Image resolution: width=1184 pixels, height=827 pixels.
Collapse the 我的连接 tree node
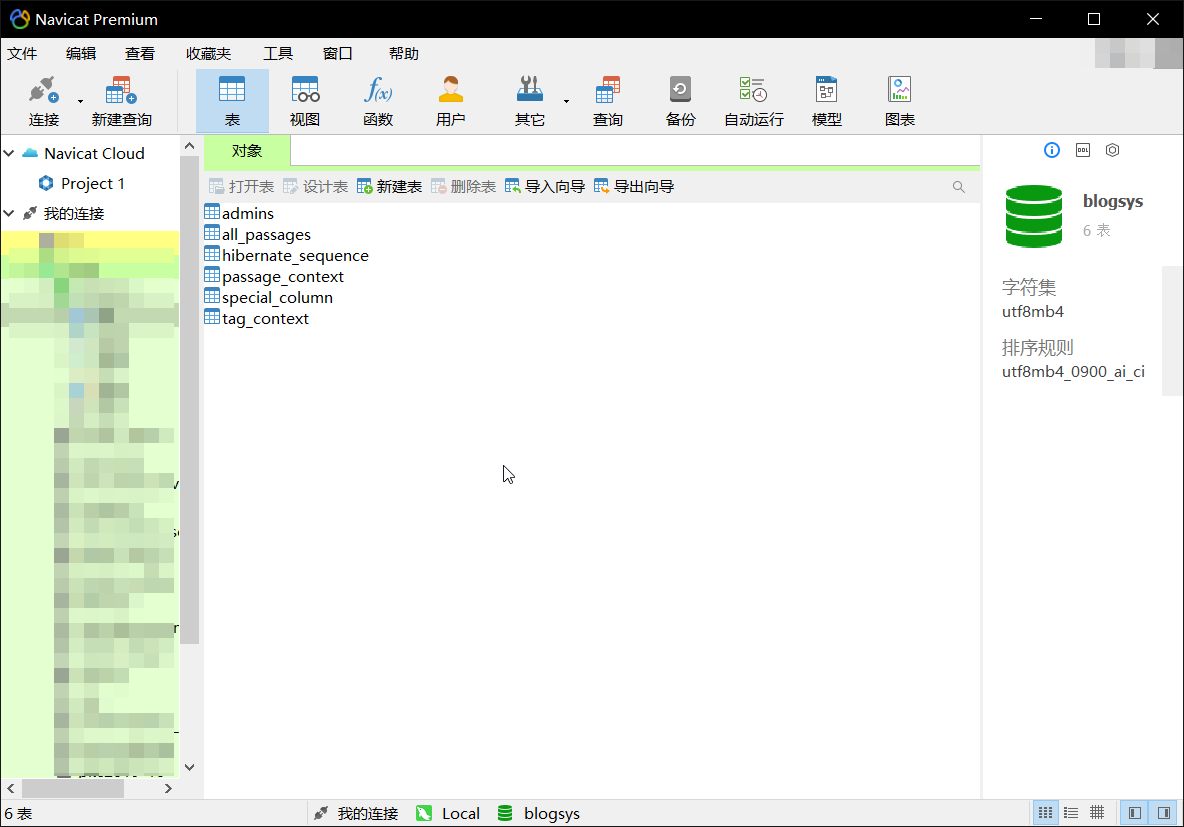point(9,214)
